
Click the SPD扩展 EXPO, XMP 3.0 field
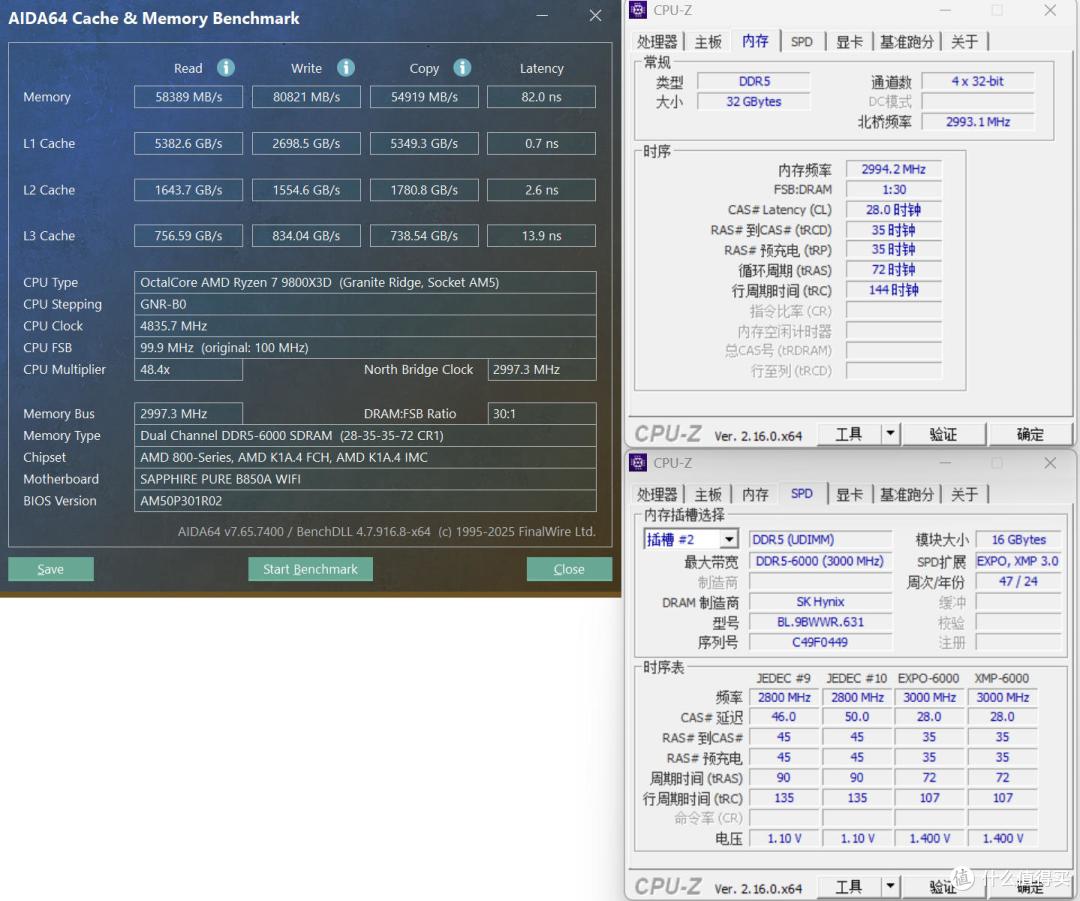pyautogui.click(x=1018, y=561)
